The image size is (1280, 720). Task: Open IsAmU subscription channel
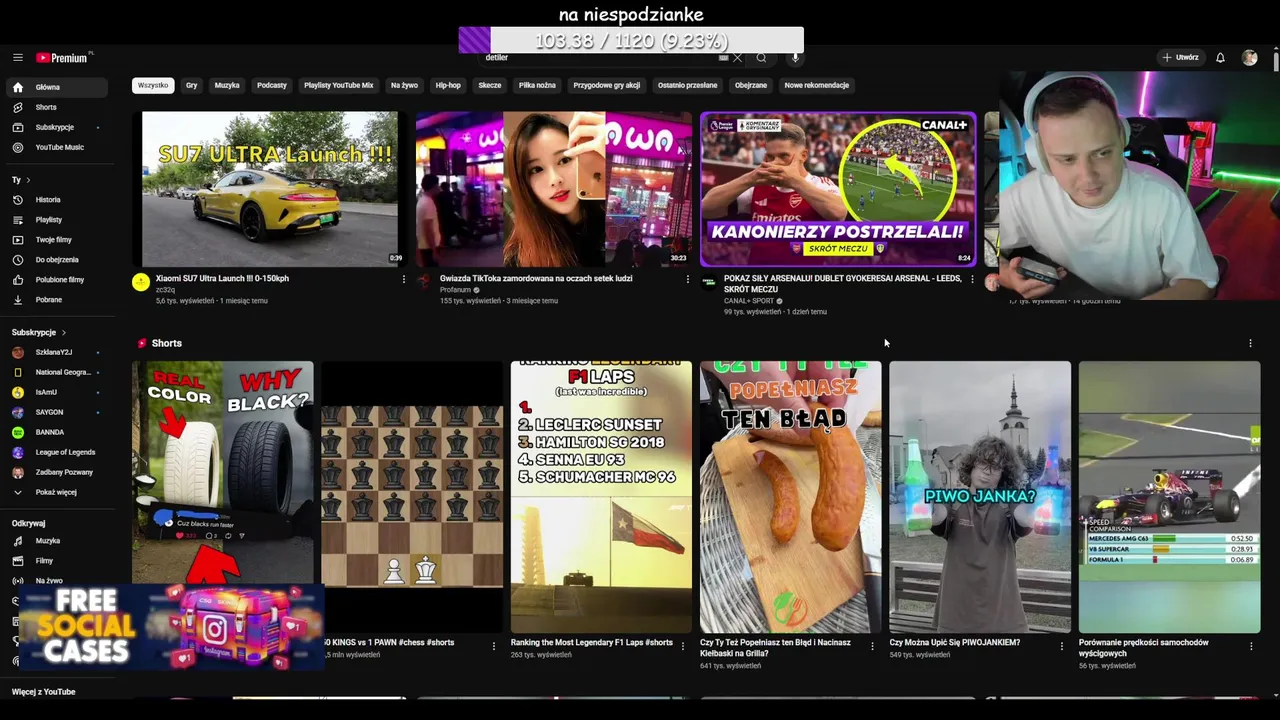pyautogui.click(x=56, y=392)
